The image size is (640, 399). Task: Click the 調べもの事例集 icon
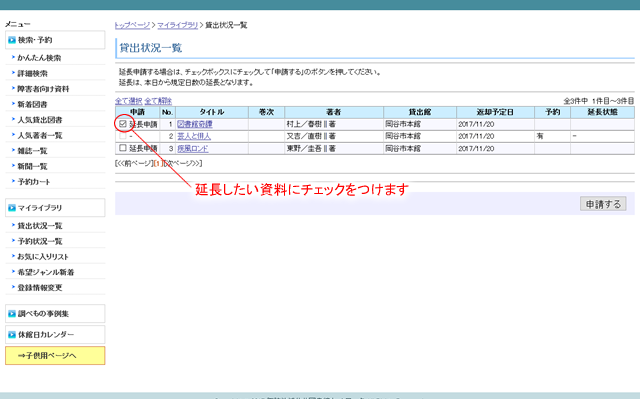(12, 314)
